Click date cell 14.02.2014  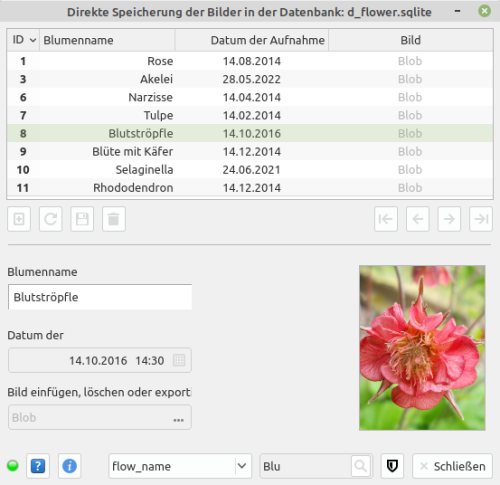[x=252, y=115]
